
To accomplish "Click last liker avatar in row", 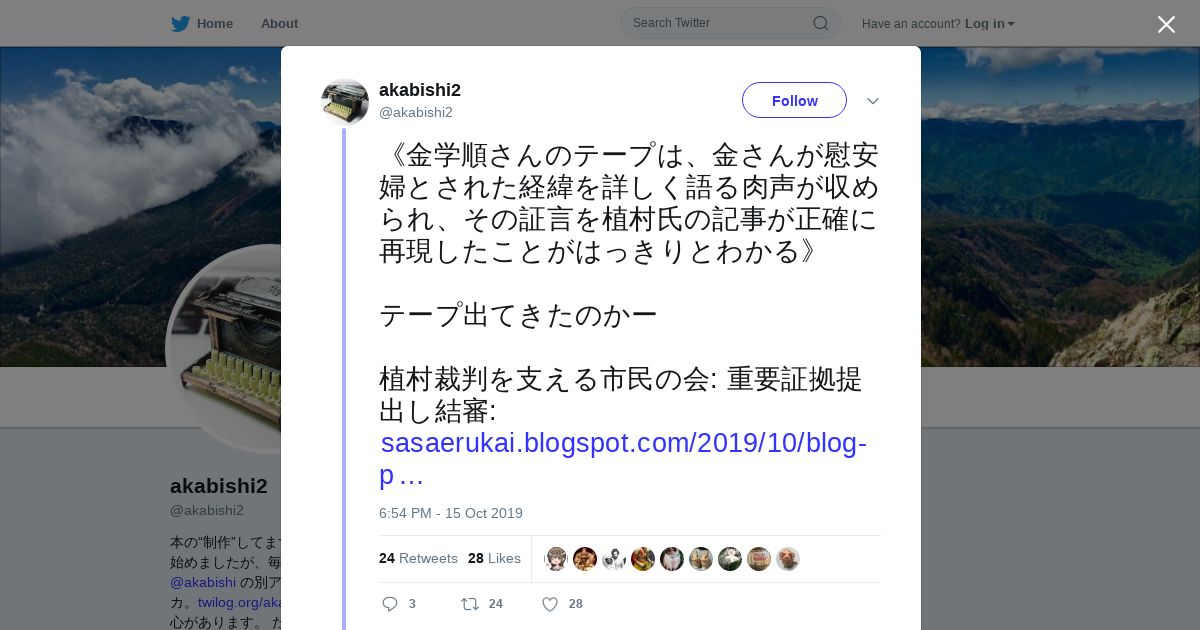I will click(x=788, y=559).
